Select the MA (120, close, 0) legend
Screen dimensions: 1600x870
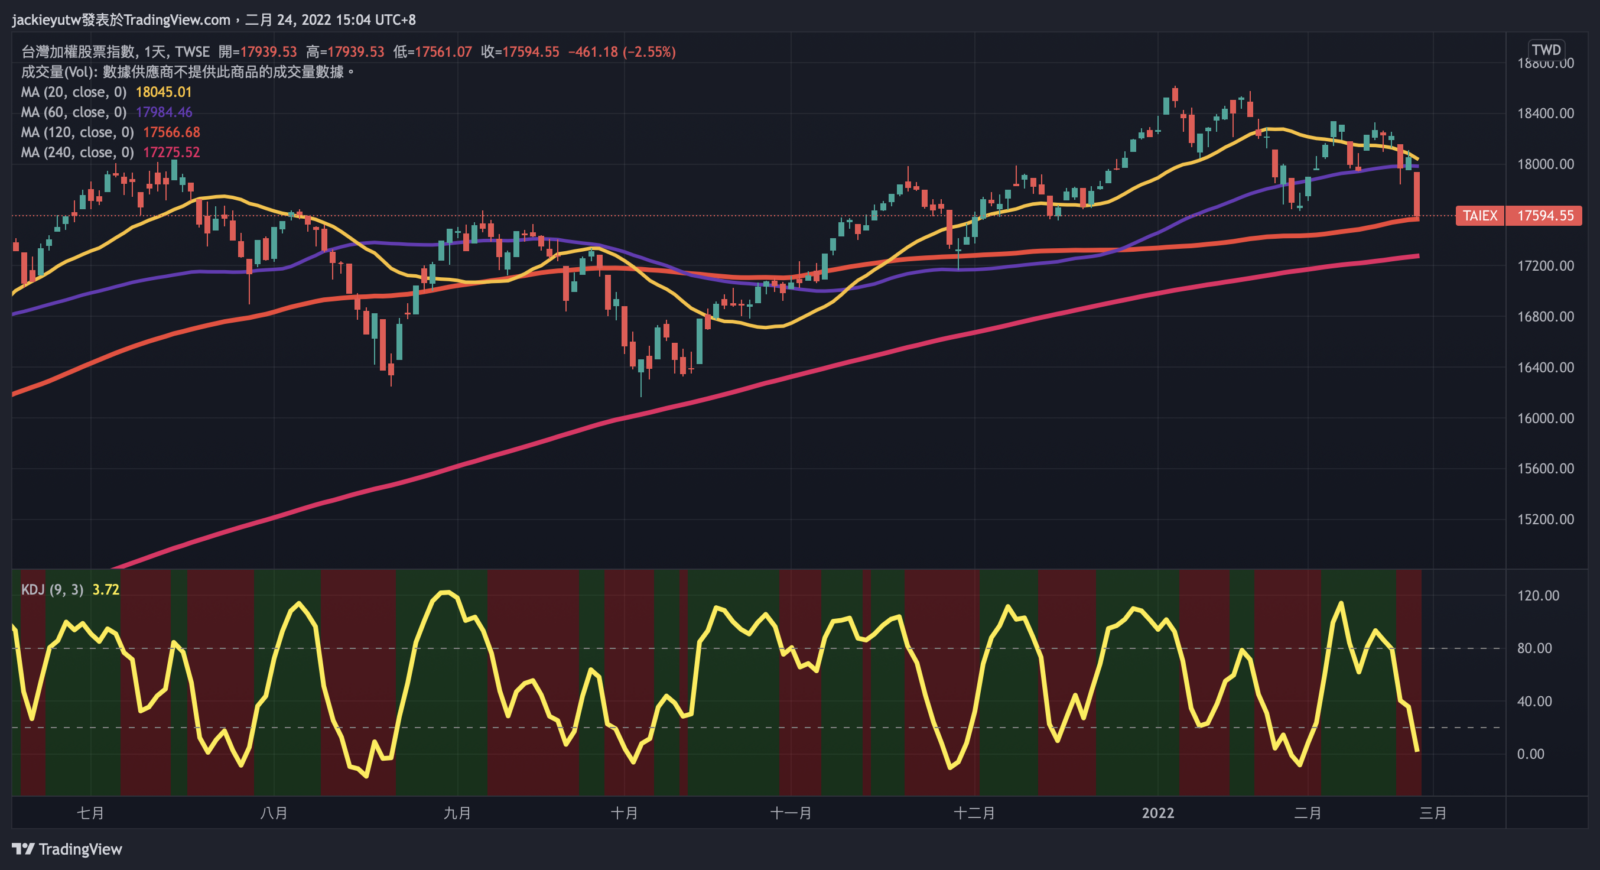[x=78, y=132]
